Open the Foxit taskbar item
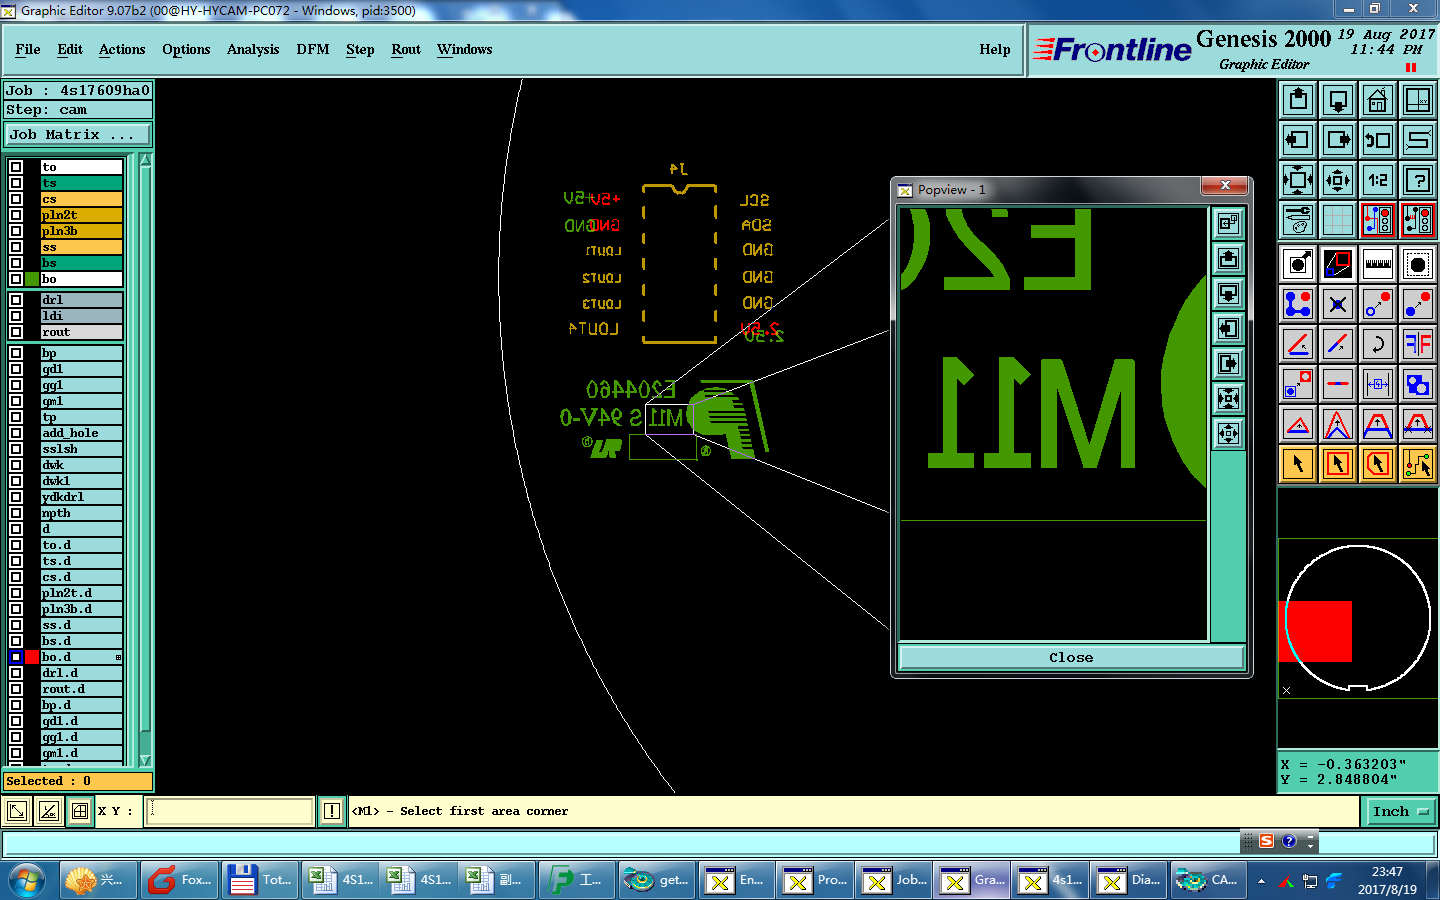Viewport: 1440px width, 900px height. click(180, 880)
